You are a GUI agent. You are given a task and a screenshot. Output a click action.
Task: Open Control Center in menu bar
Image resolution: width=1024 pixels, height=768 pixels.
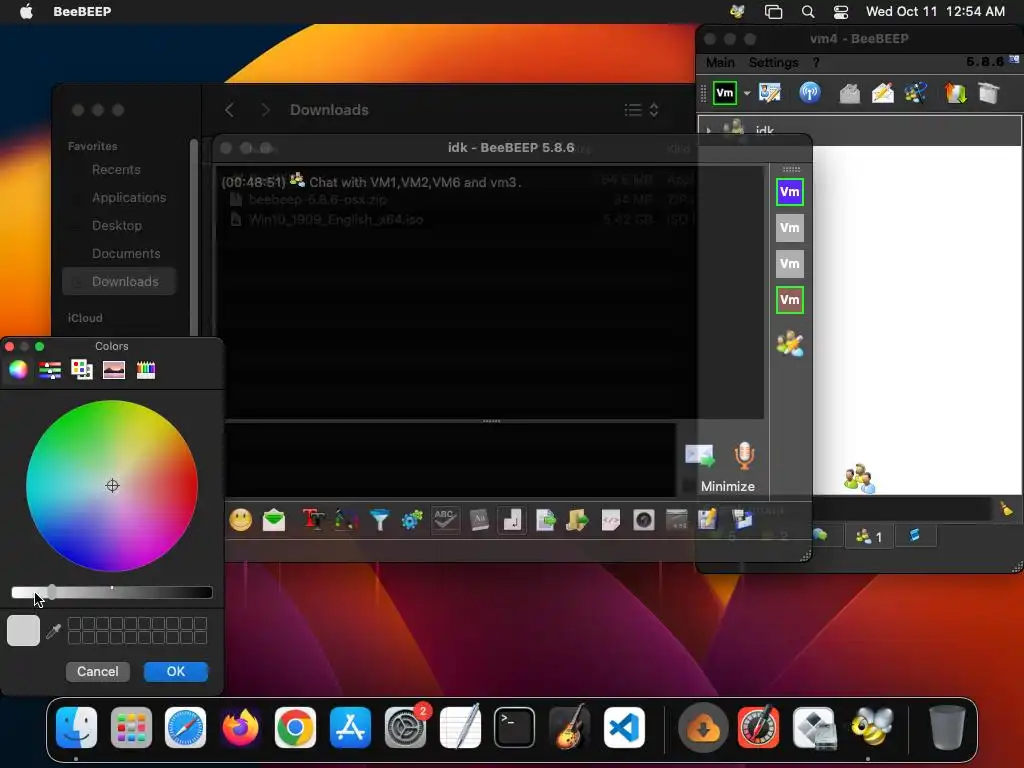click(x=840, y=11)
